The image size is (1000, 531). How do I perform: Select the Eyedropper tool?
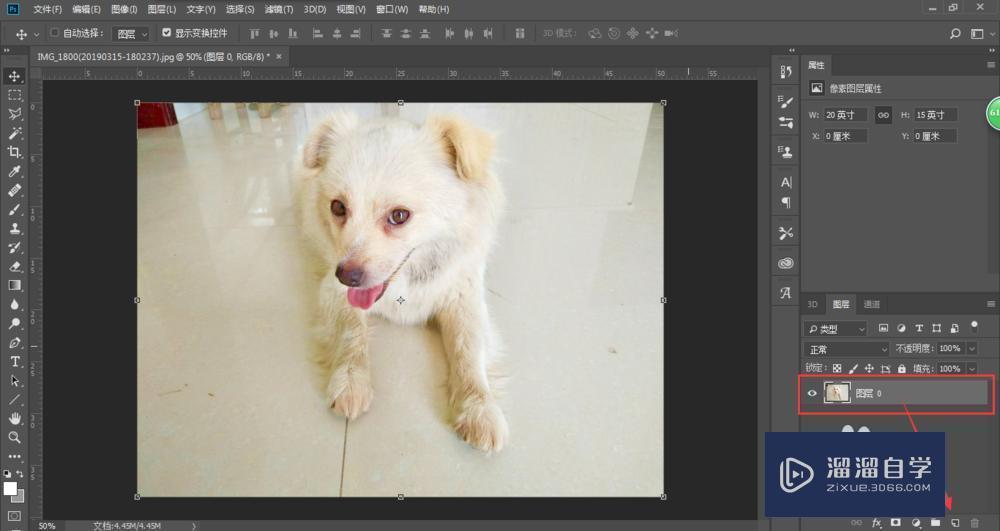(x=15, y=171)
